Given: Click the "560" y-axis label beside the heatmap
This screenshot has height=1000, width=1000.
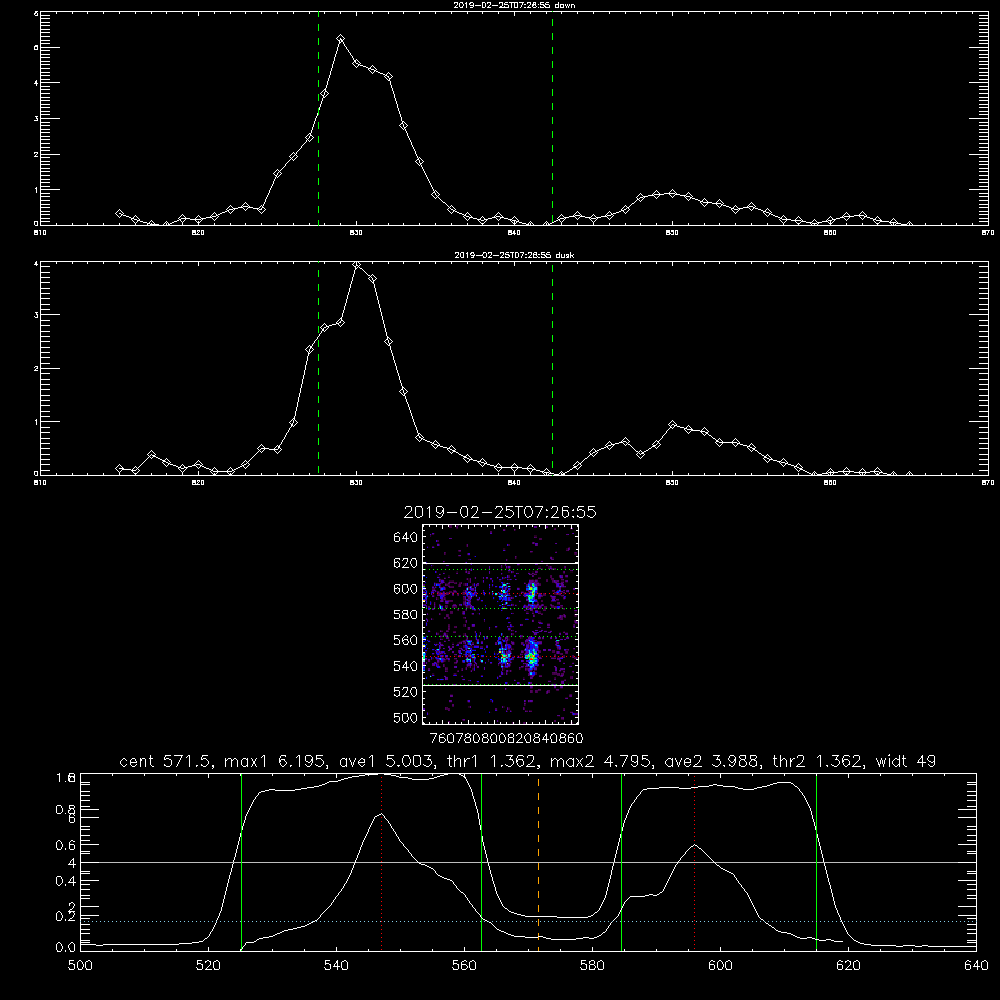Looking at the screenshot, I should pyautogui.click(x=406, y=640).
